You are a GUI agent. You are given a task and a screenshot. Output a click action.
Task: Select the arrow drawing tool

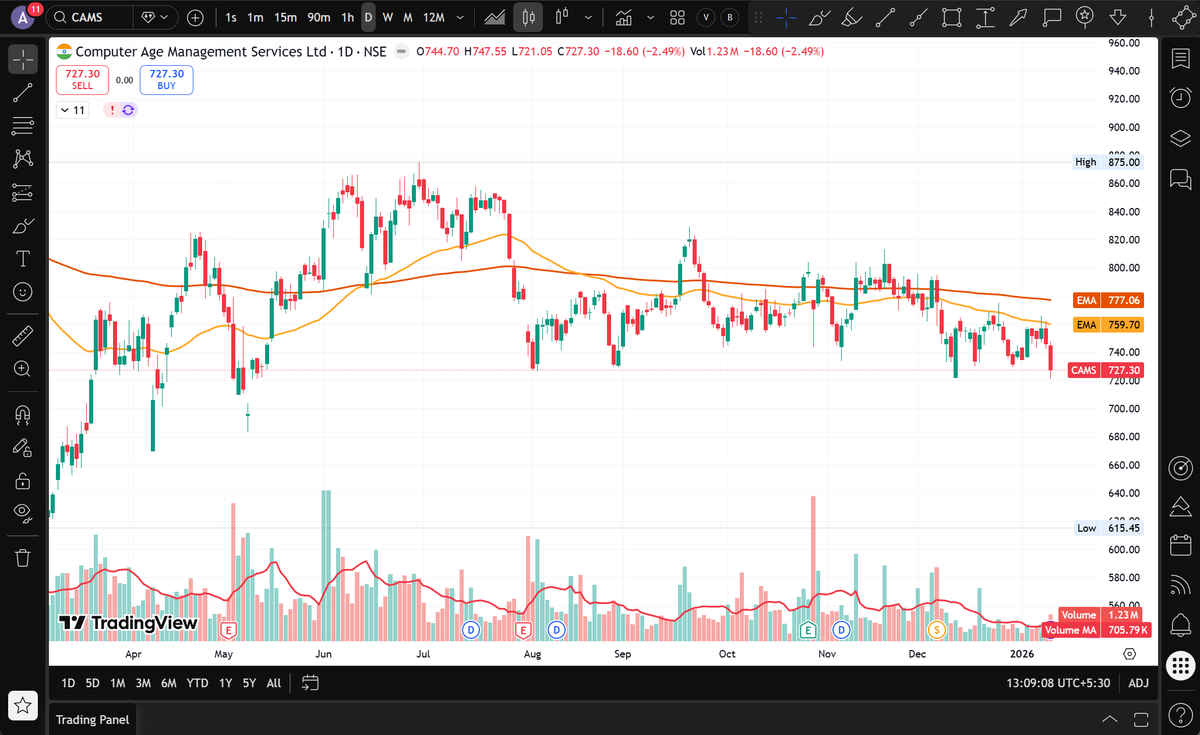(x=1018, y=17)
